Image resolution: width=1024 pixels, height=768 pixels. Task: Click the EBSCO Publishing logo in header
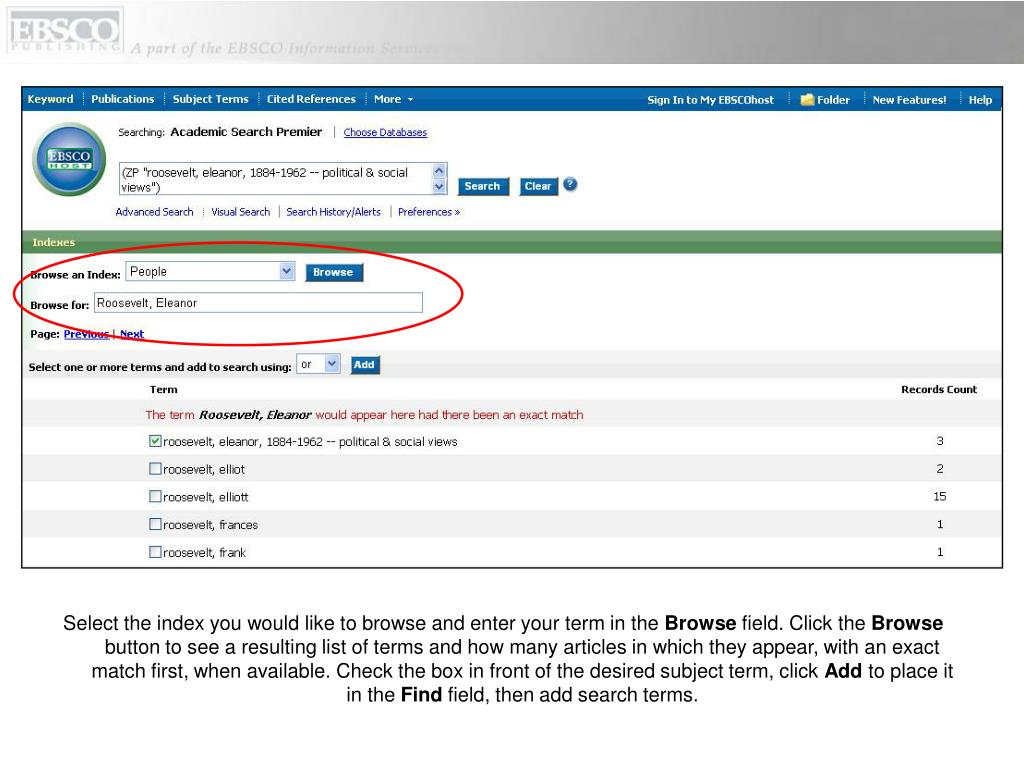point(64,30)
